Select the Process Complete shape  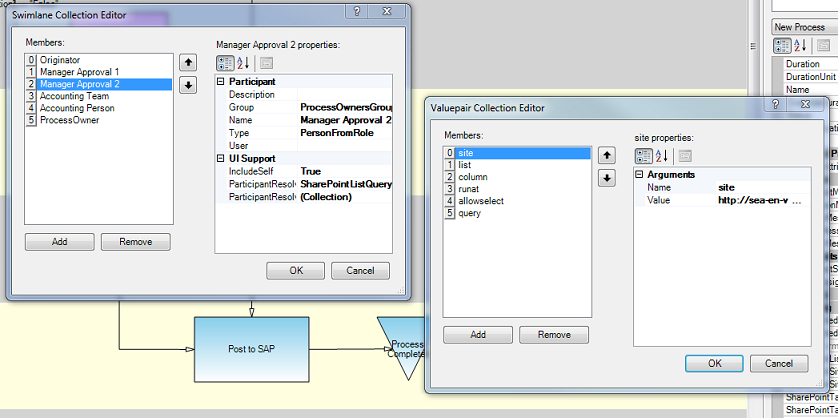(405, 349)
